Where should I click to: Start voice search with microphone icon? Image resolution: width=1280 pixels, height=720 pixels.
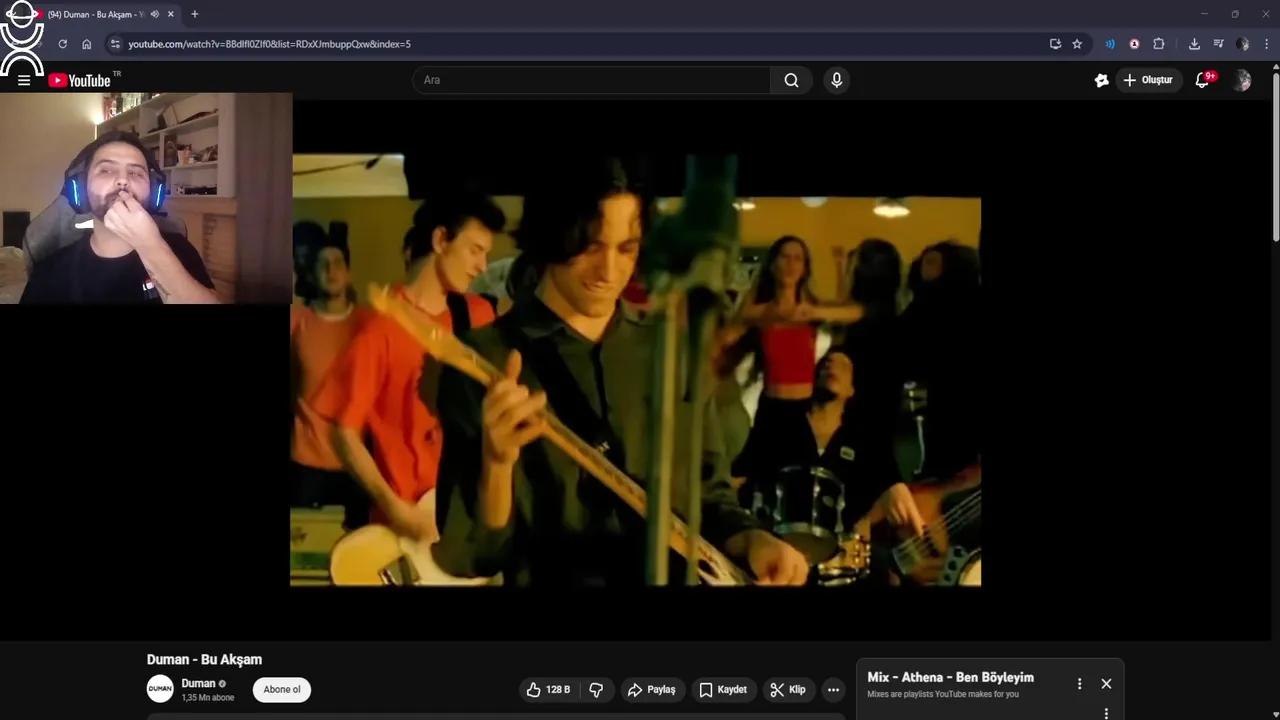coord(837,80)
